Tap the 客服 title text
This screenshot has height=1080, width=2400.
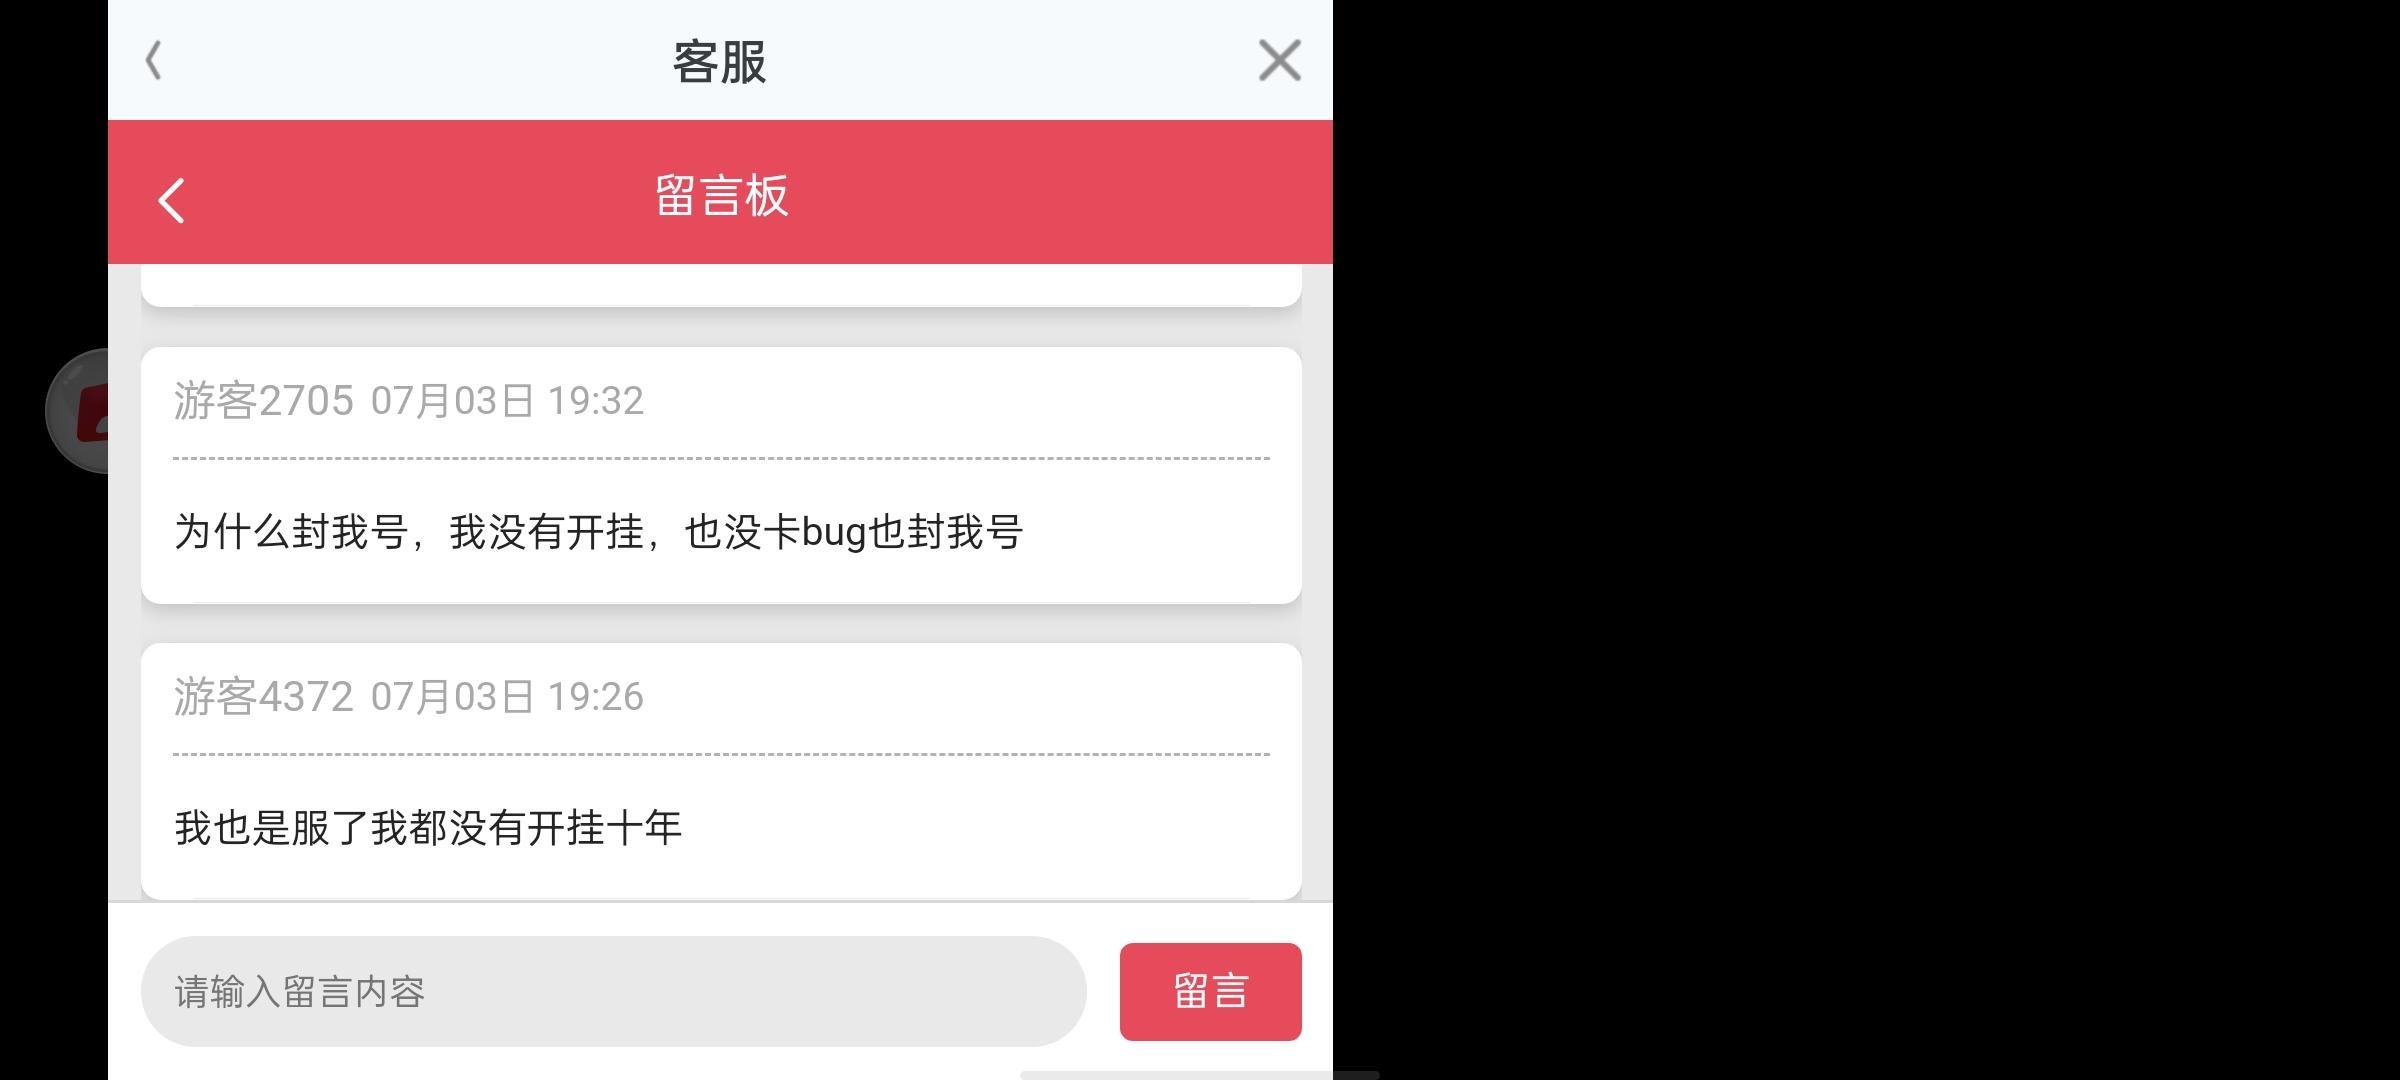pyautogui.click(x=720, y=62)
